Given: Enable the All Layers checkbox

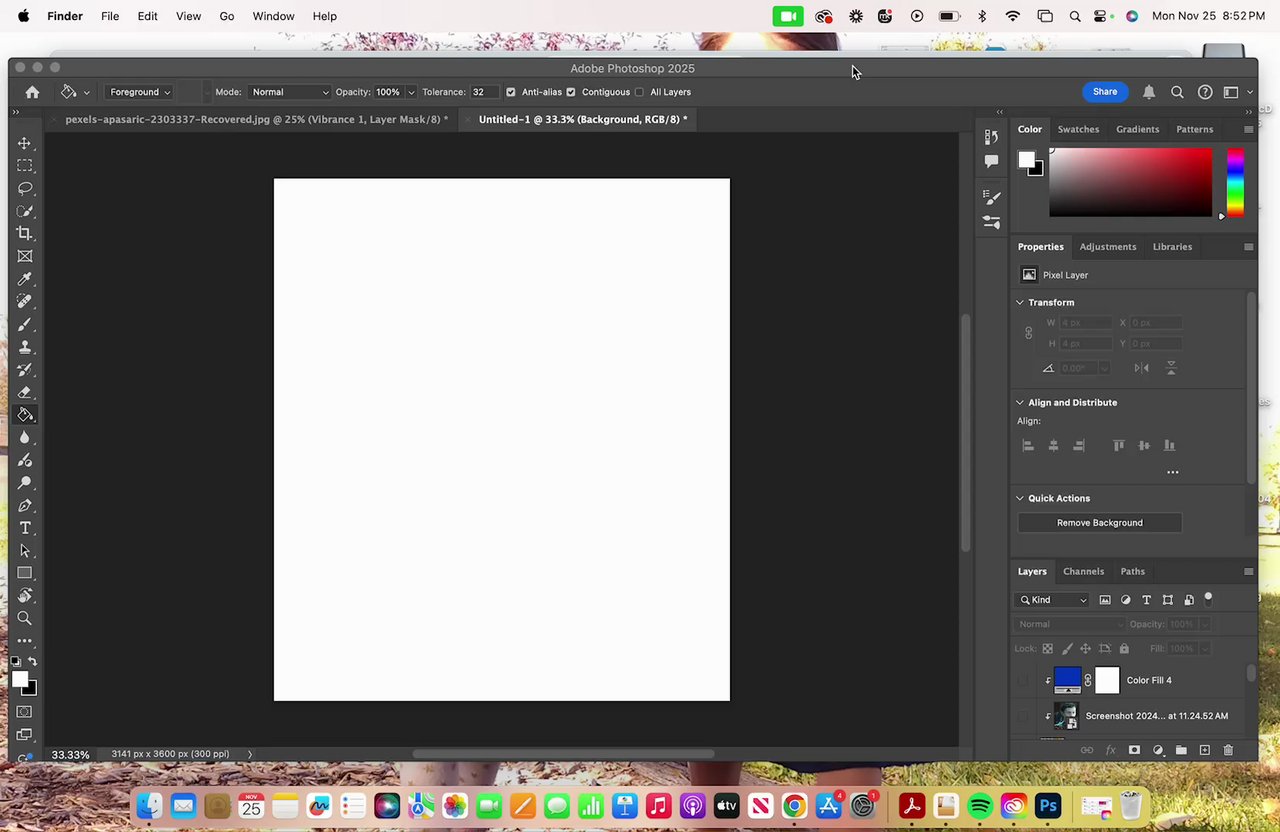Looking at the screenshot, I should click(x=639, y=92).
